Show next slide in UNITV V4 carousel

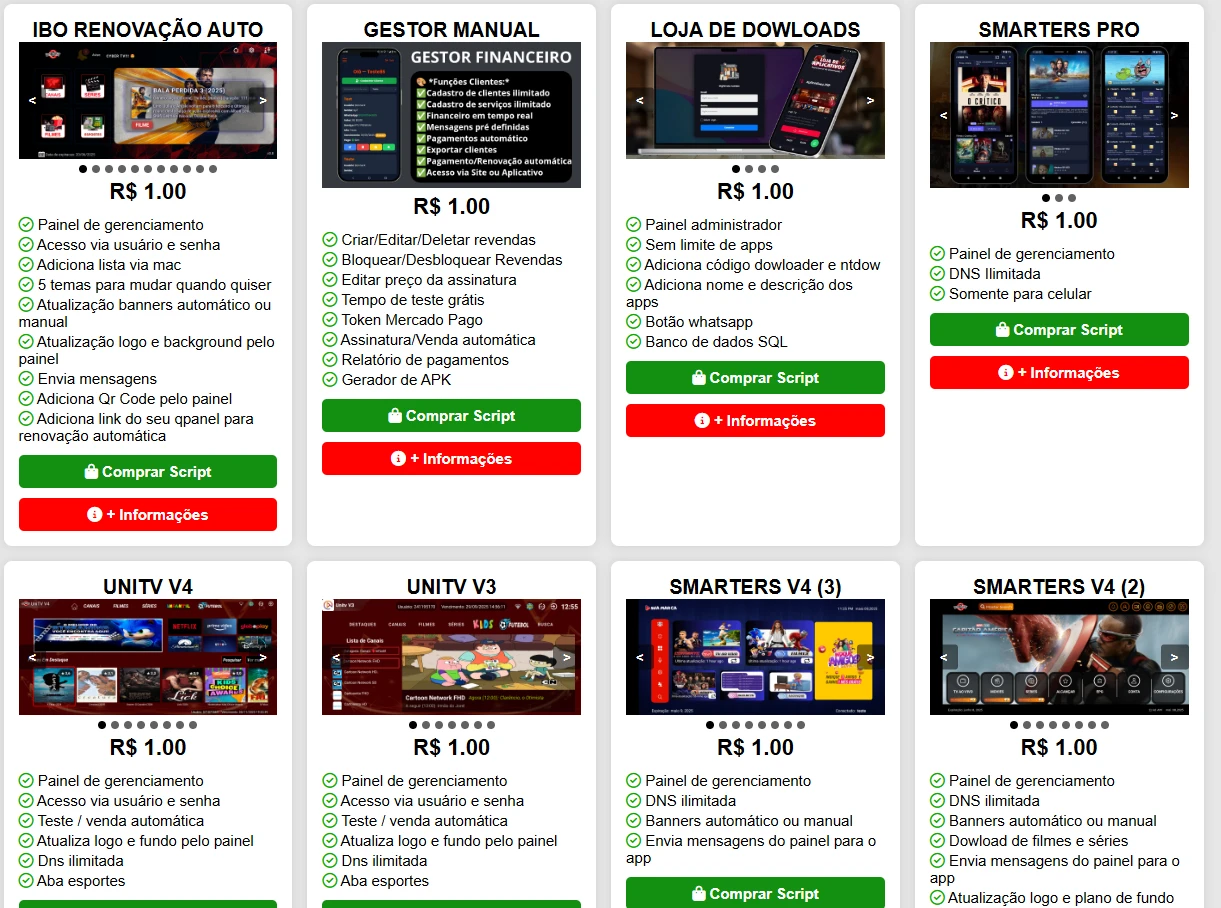click(263, 657)
